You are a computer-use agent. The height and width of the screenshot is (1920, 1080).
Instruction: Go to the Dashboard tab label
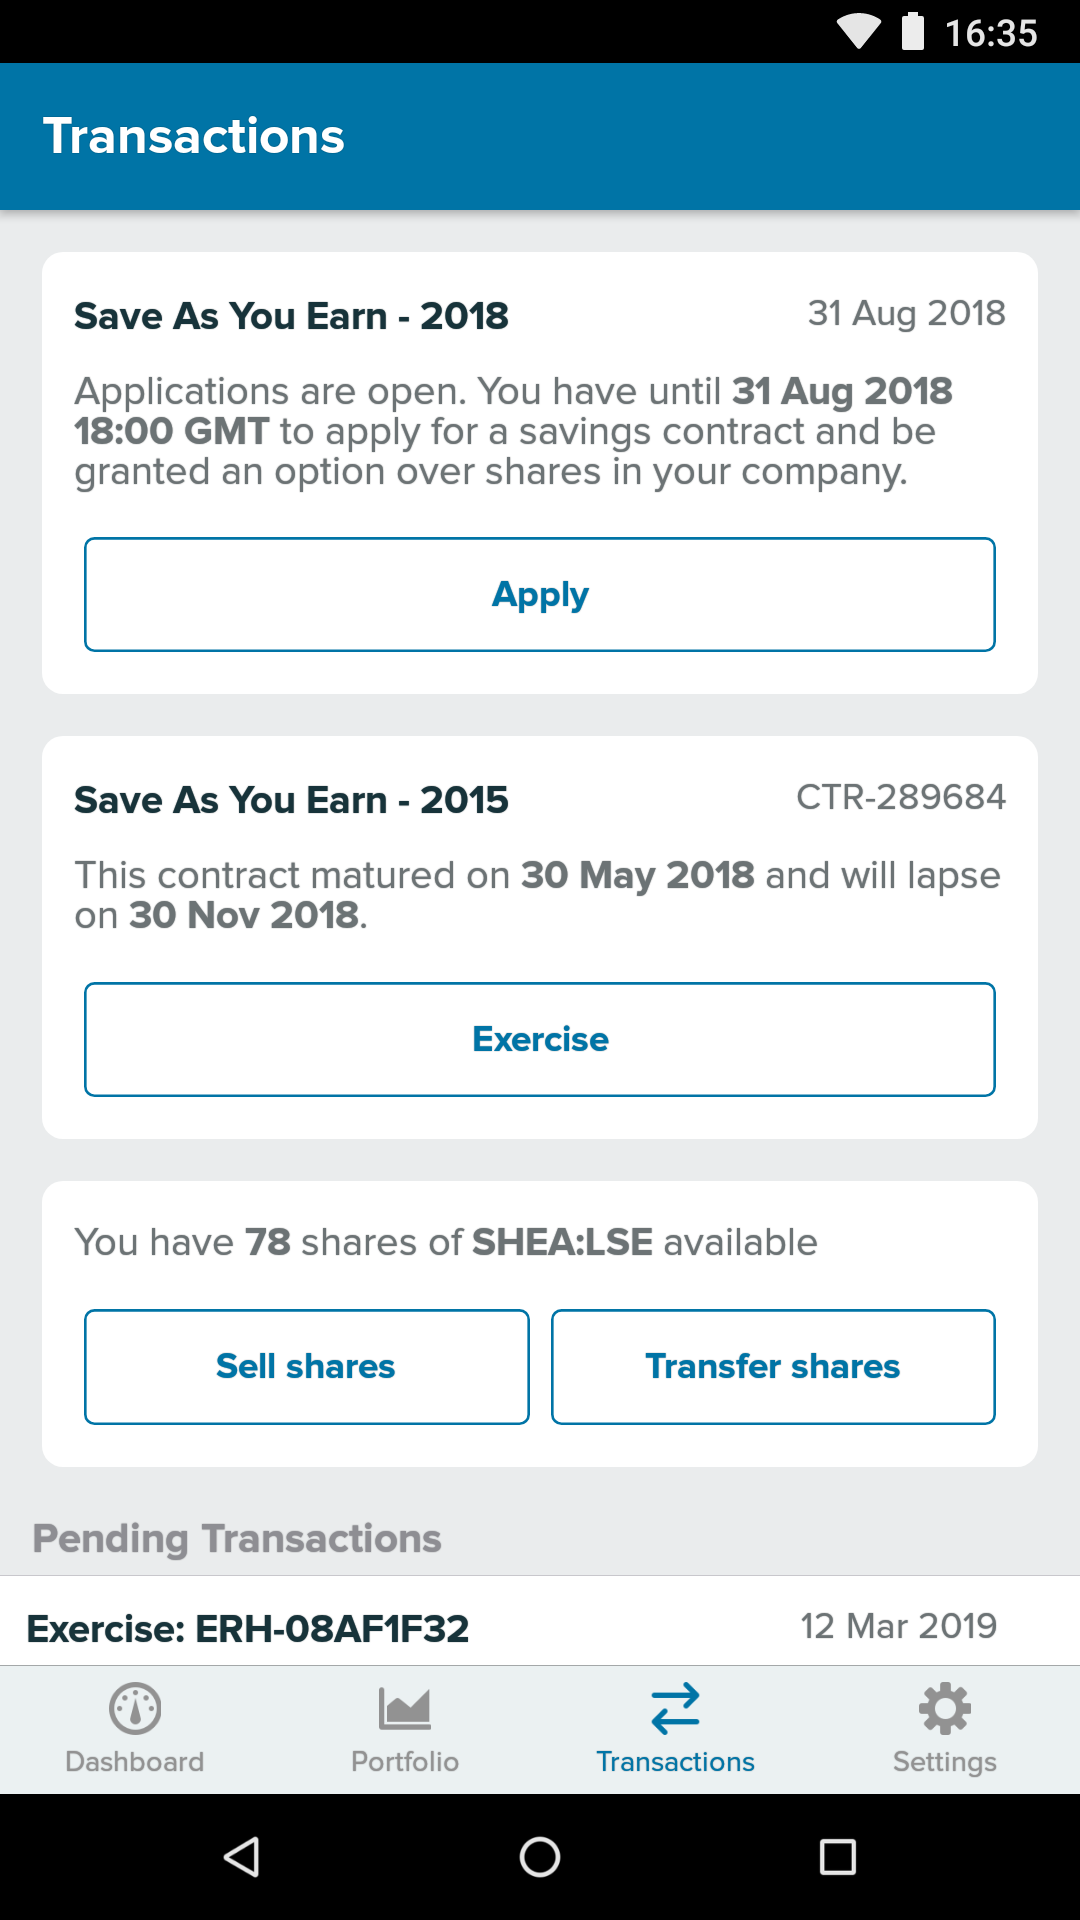point(135,1762)
